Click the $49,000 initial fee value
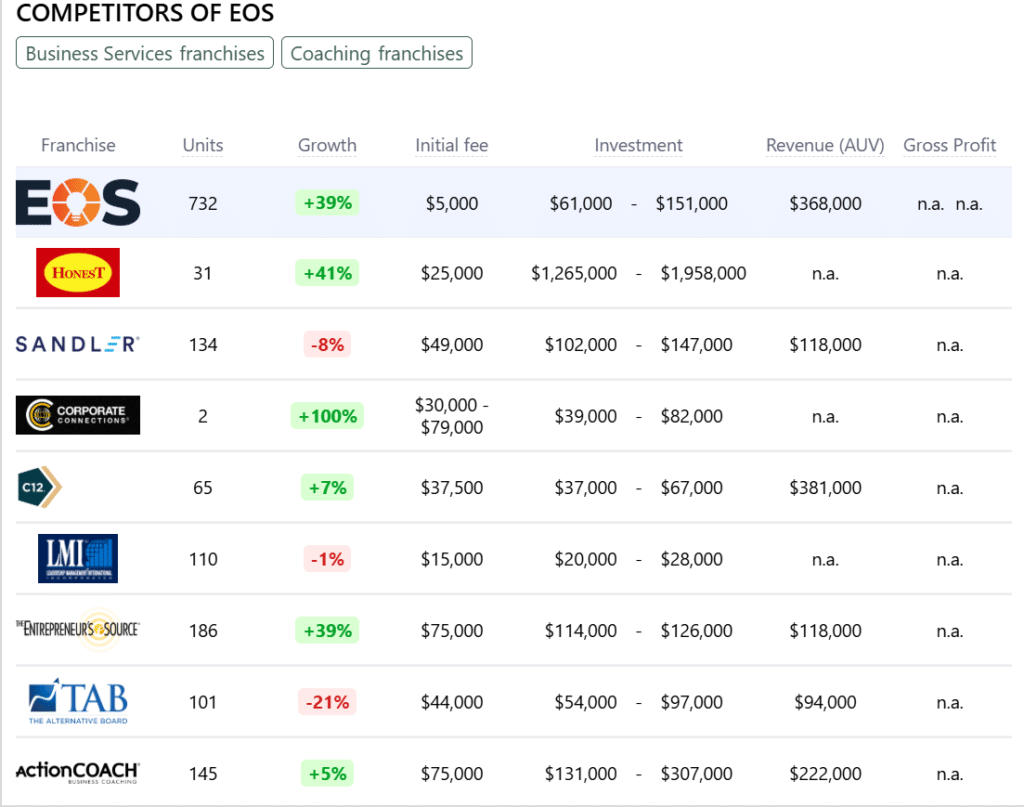Screen dimensions: 1024x807 [452, 345]
